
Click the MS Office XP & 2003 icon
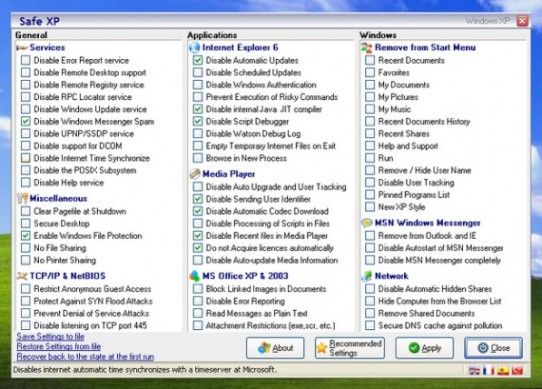[195, 276]
